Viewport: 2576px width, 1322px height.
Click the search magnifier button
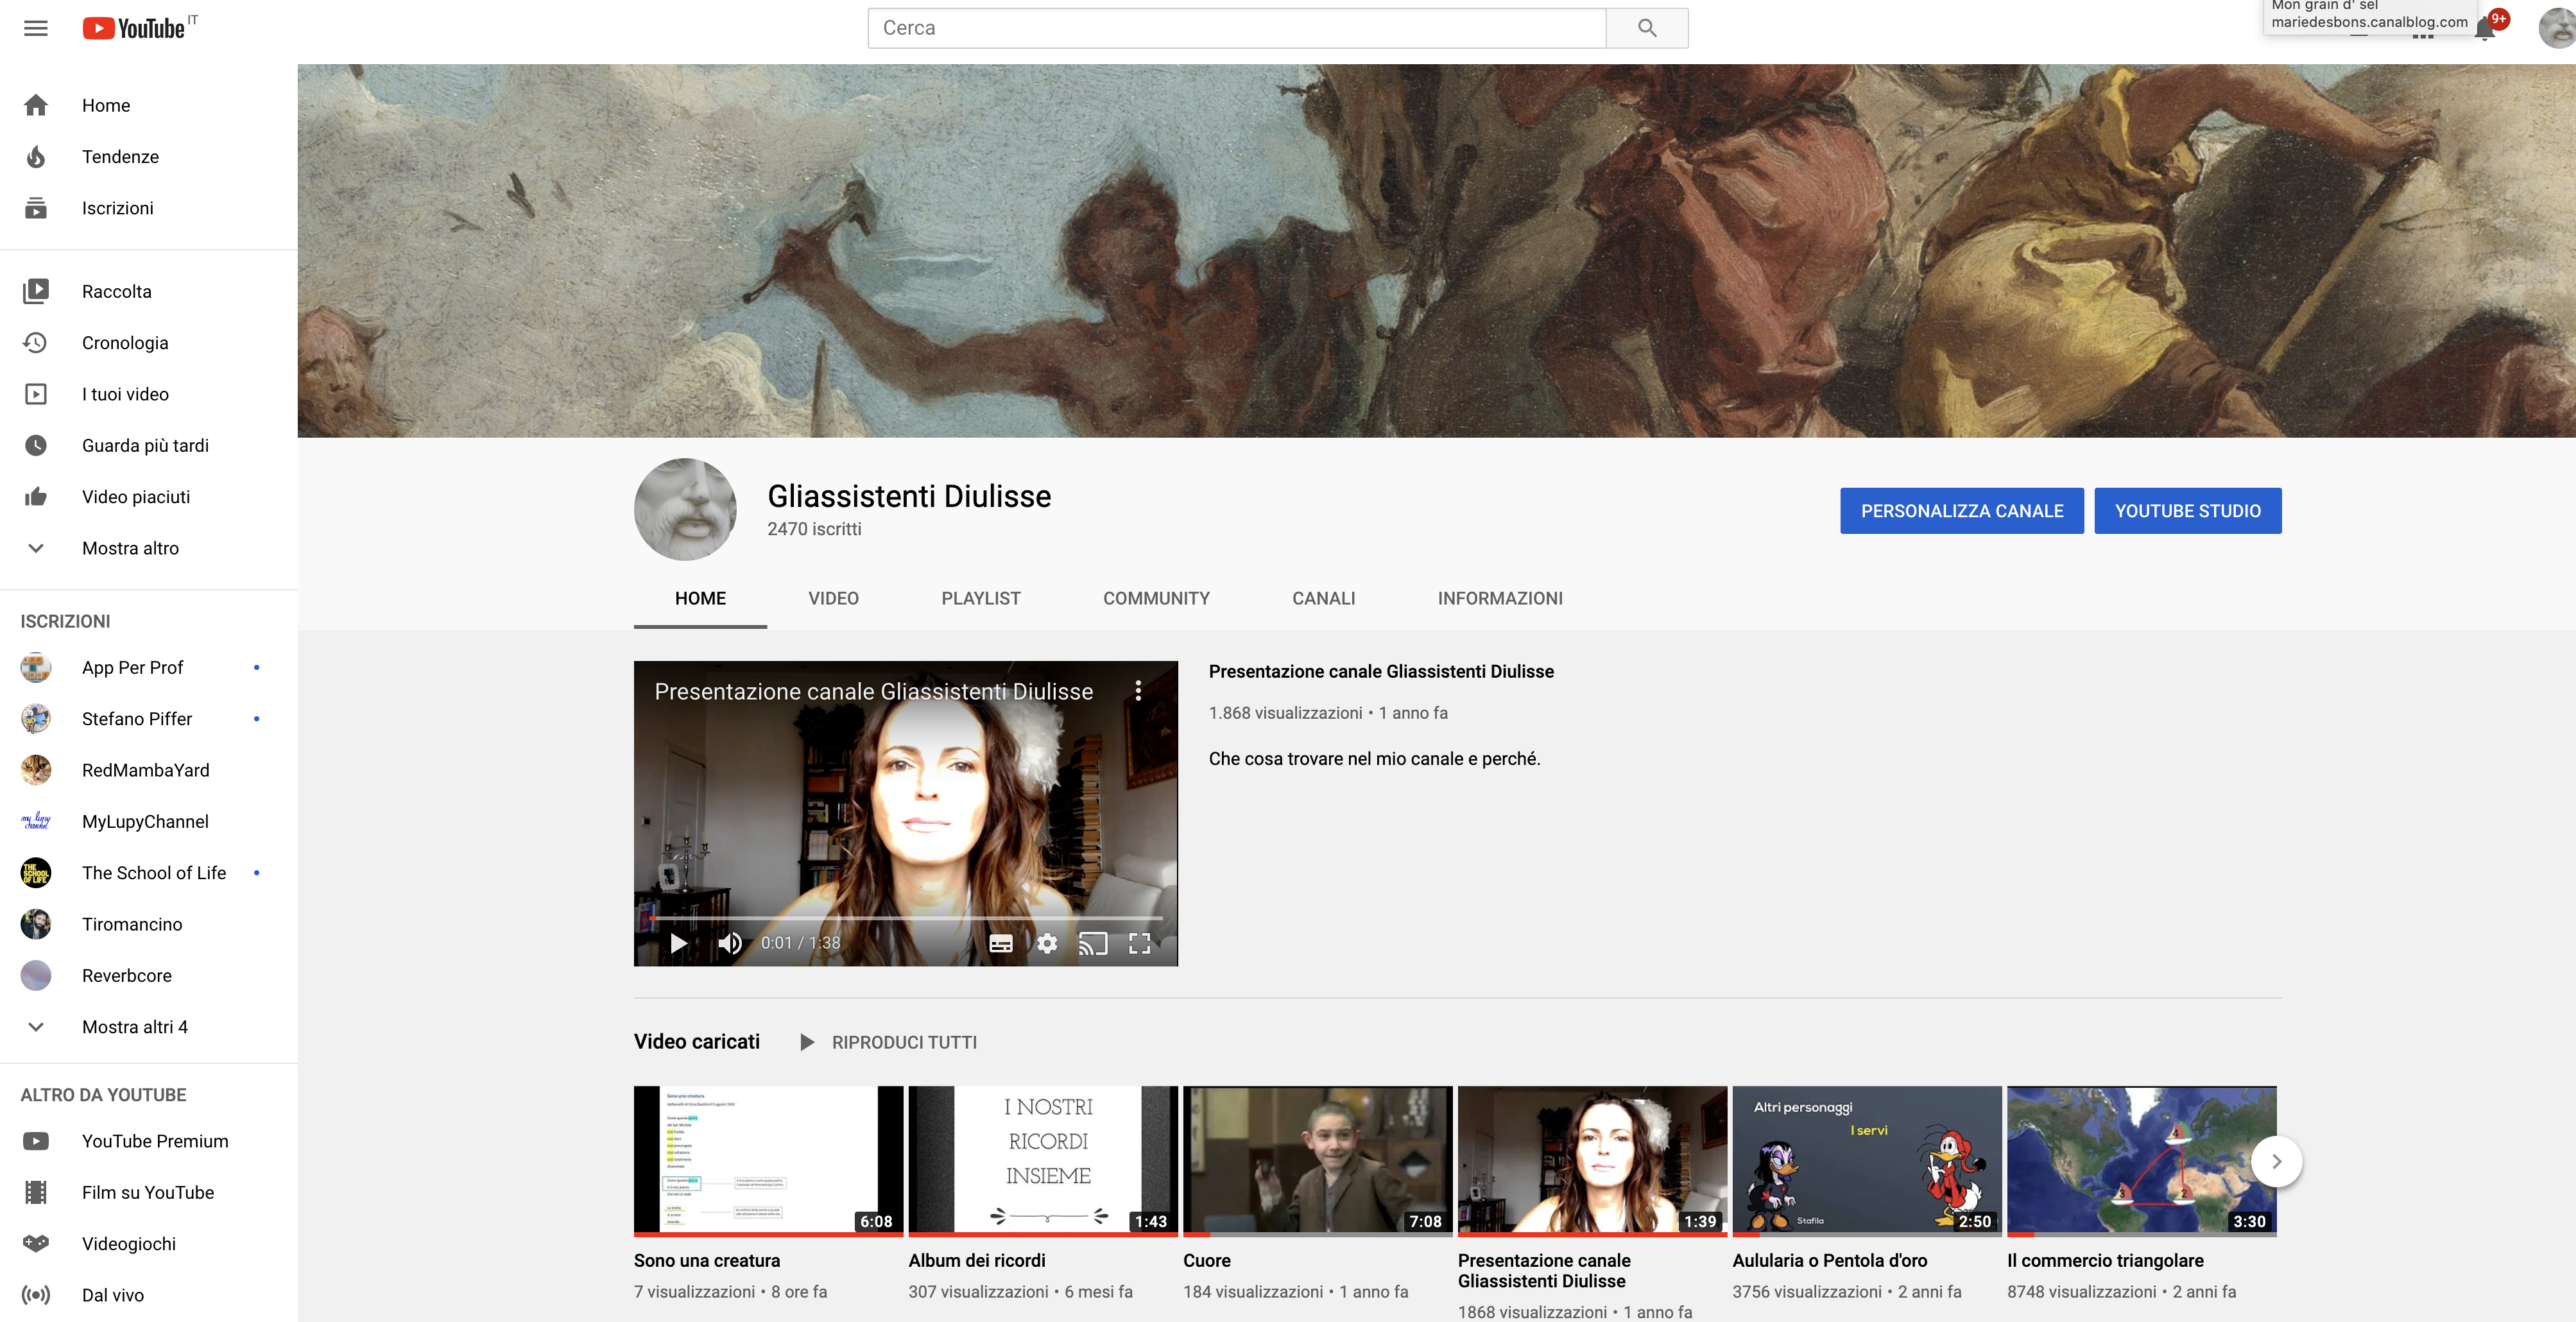coord(1646,28)
